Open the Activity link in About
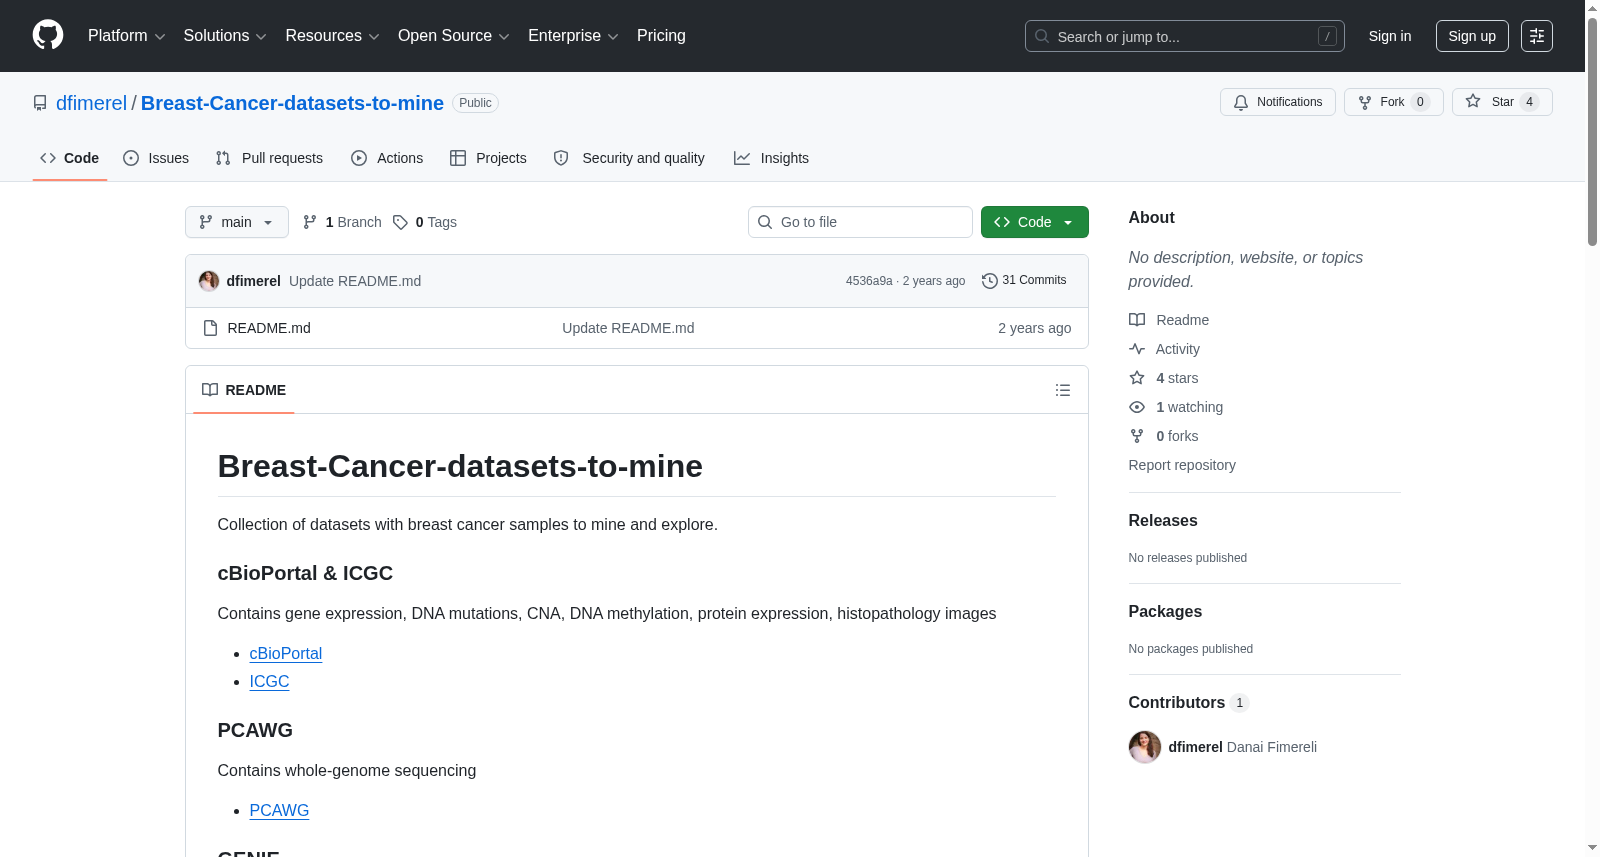This screenshot has height=857, width=1600. point(1165,349)
